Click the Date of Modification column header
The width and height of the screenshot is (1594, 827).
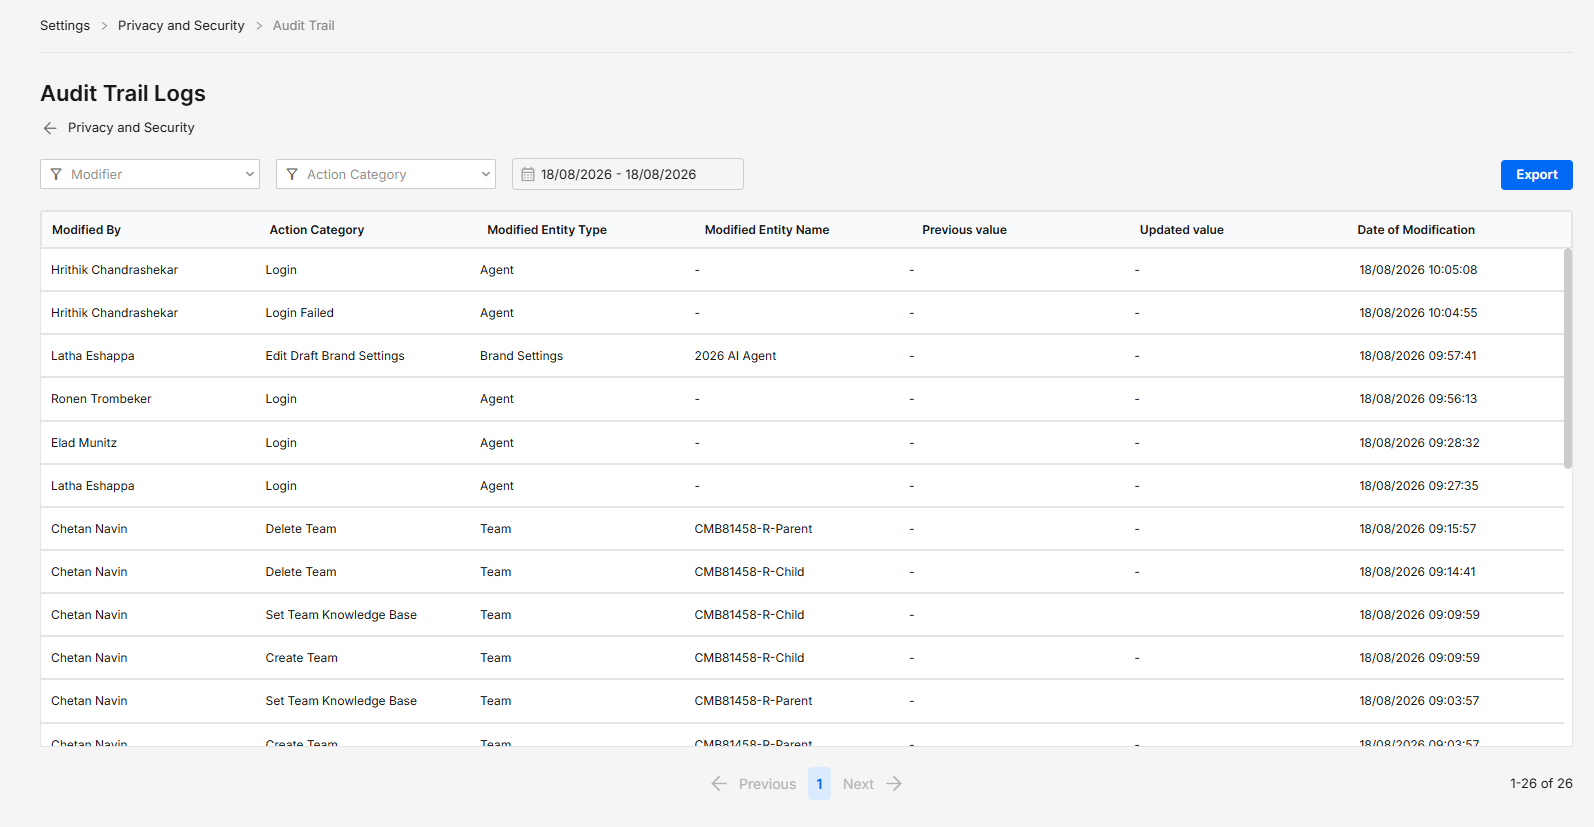coord(1416,230)
